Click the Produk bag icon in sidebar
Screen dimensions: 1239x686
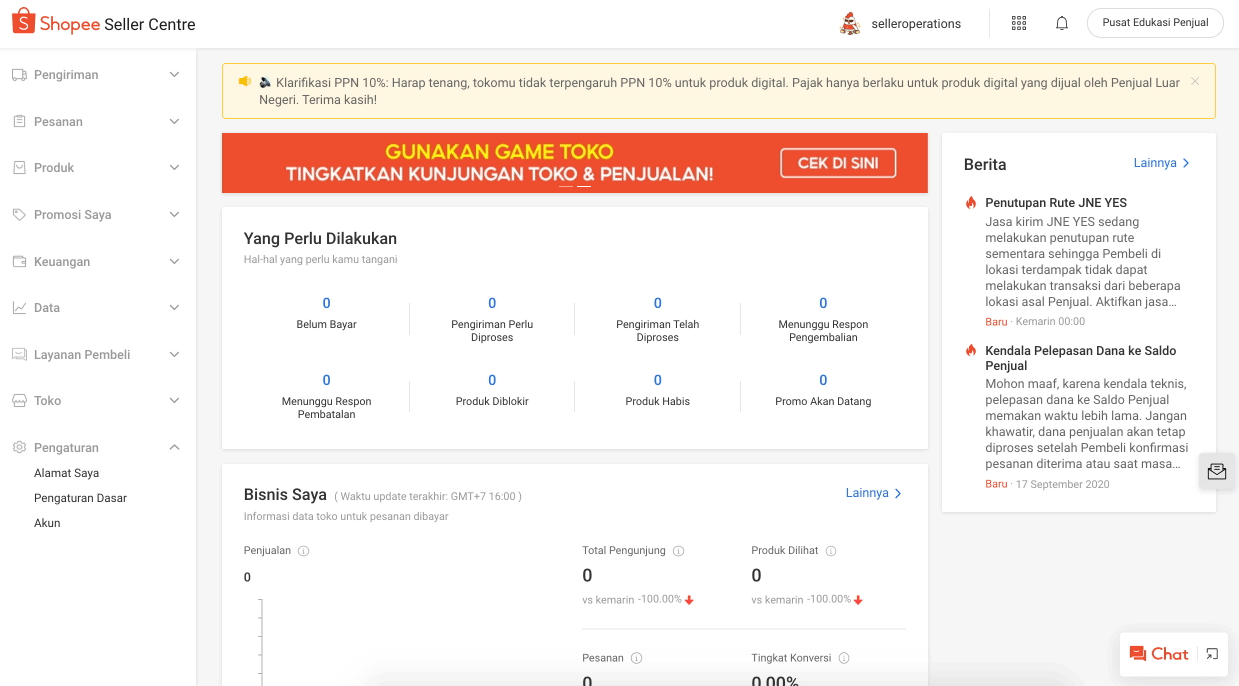coord(19,168)
